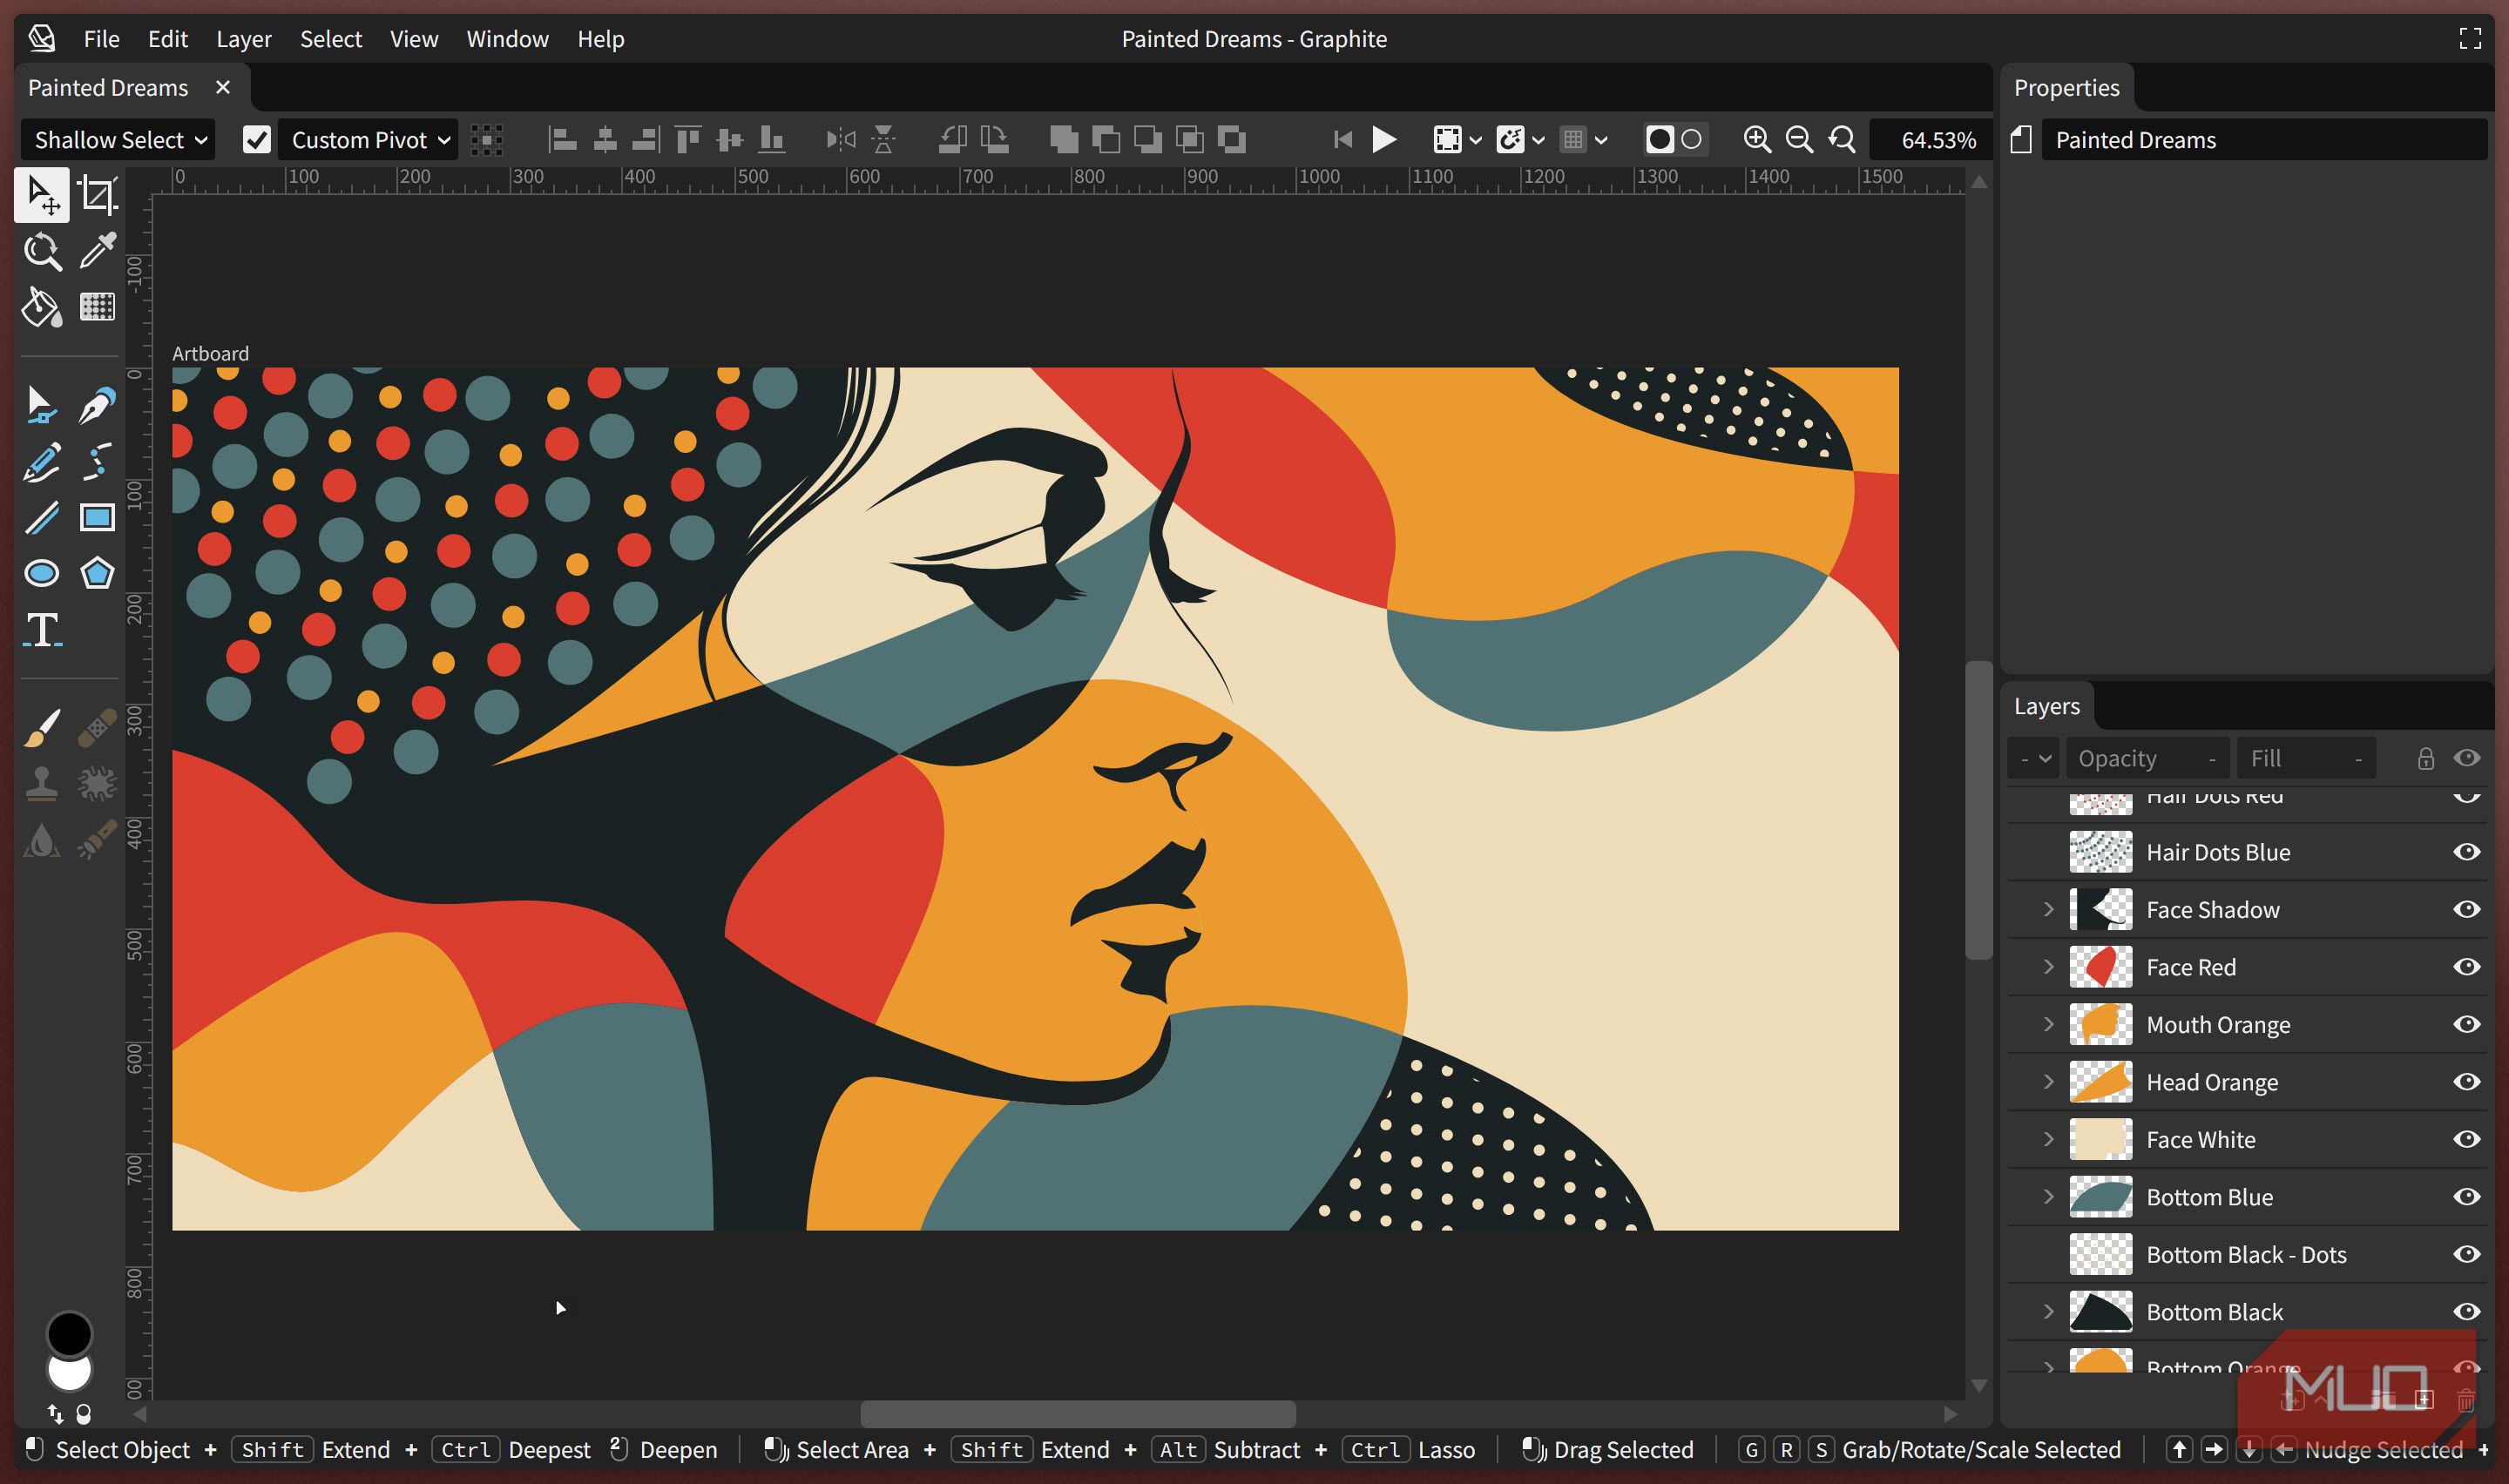Toggle the snapping magnet button
Viewport: 2509px width, 1484px height.
click(1510, 140)
